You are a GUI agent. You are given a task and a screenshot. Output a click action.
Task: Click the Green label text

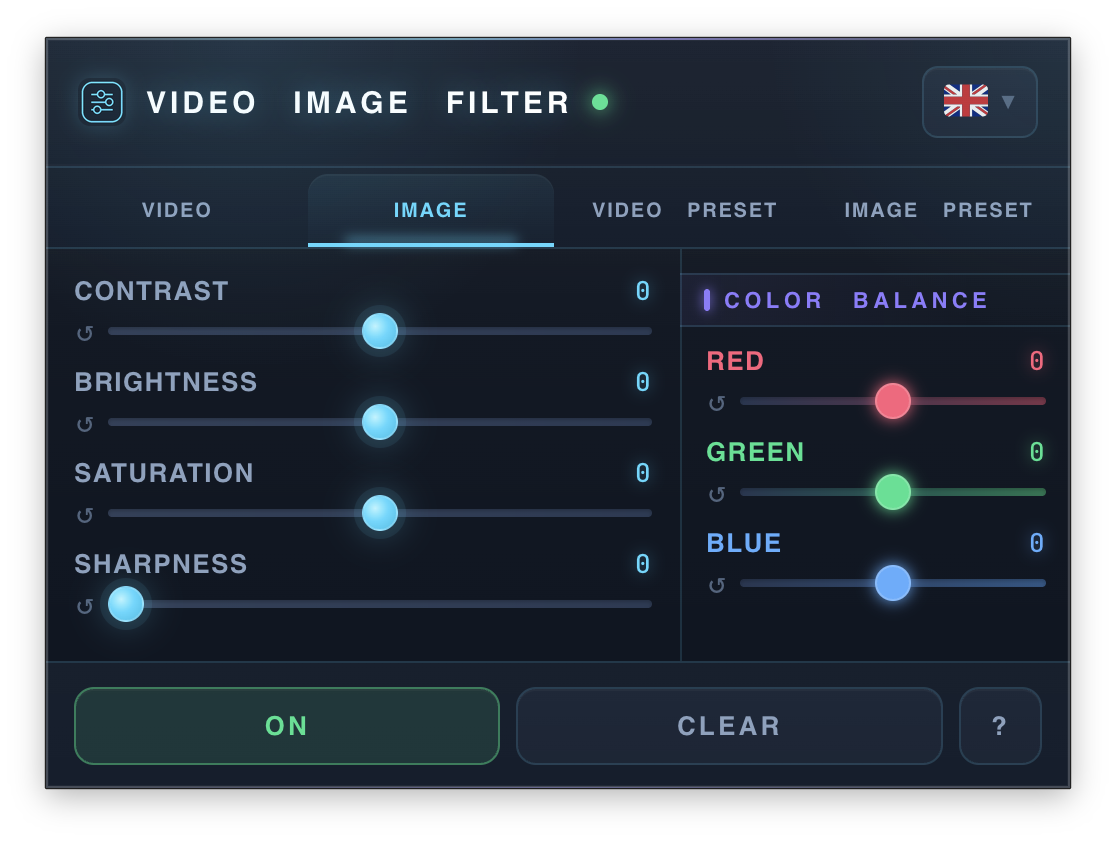click(755, 452)
